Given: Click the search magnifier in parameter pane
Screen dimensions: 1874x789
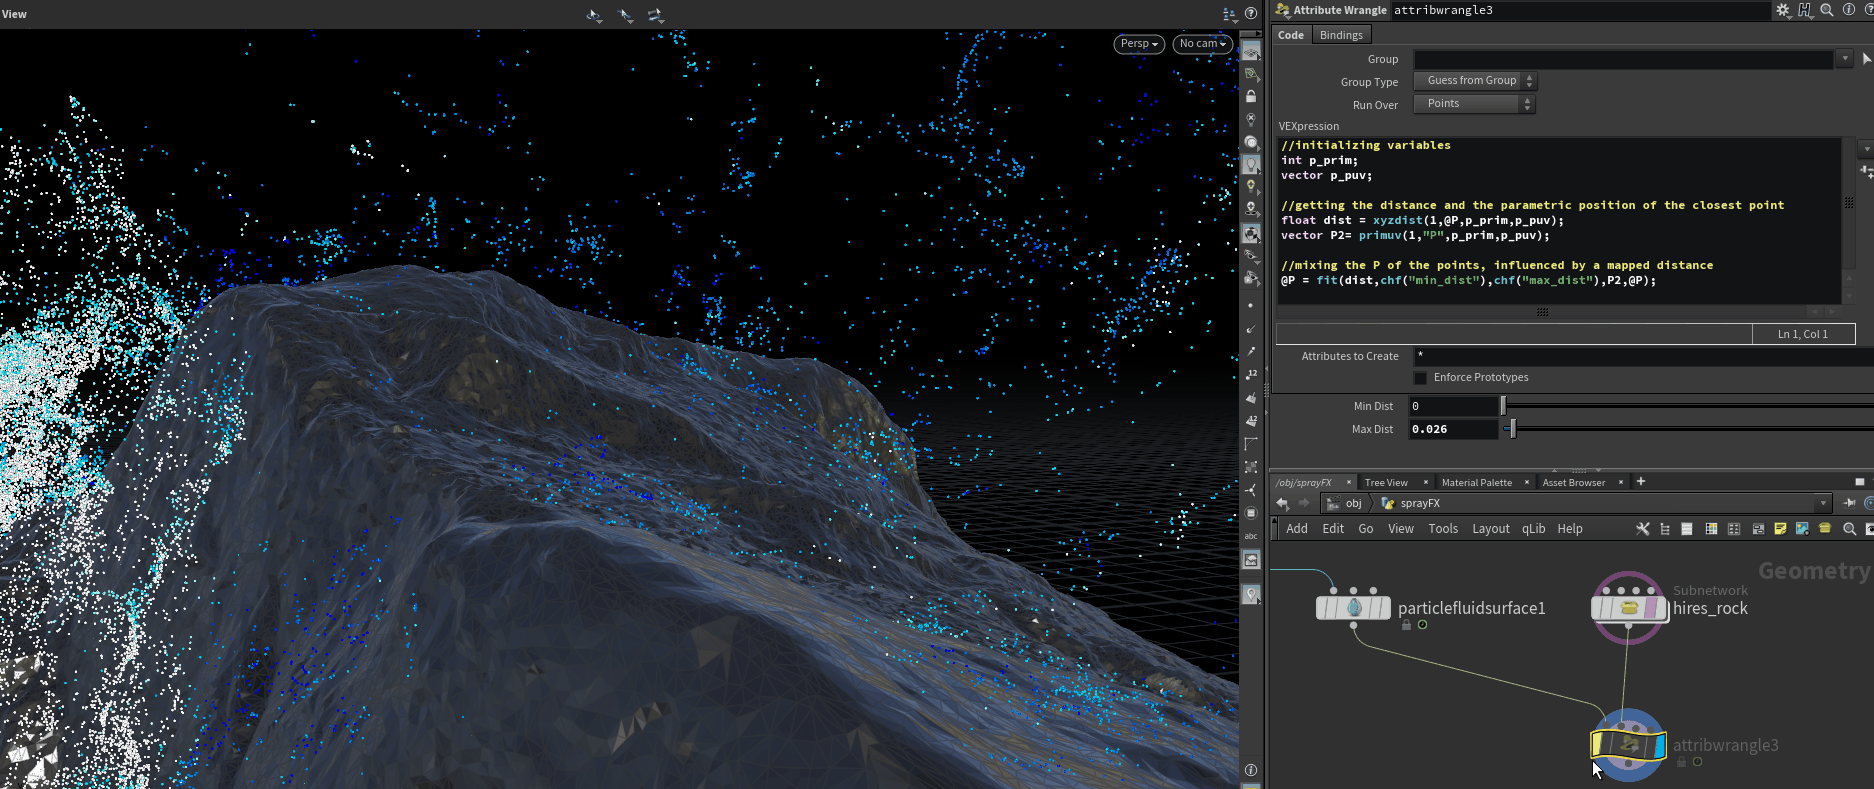Looking at the screenshot, I should pyautogui.click(x=1827, y=10).
